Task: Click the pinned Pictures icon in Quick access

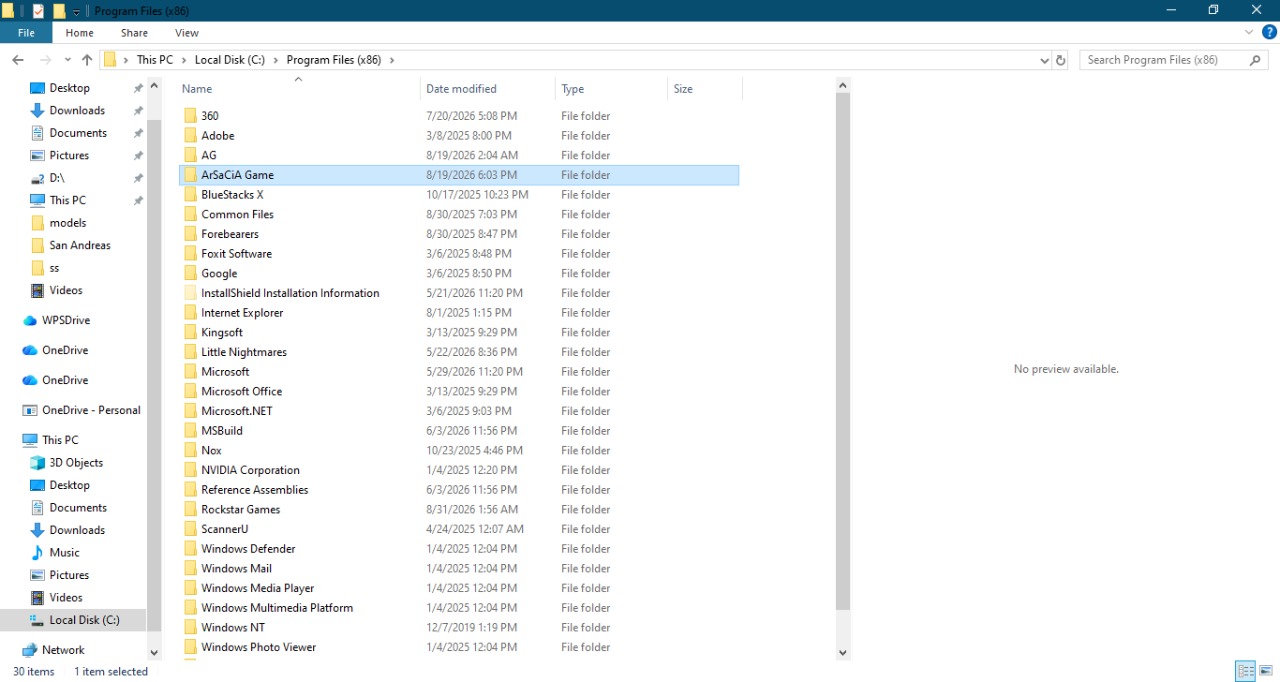Action: [38, 155]
